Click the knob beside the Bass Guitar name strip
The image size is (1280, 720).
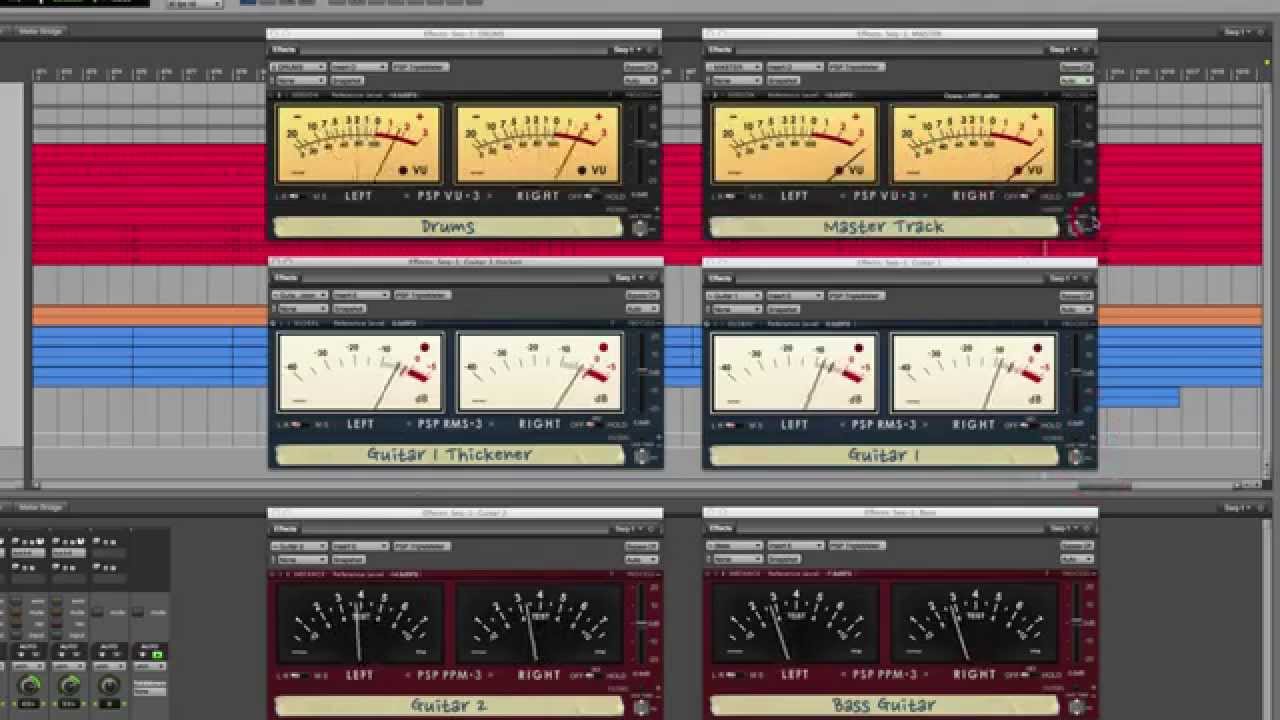1076,707
